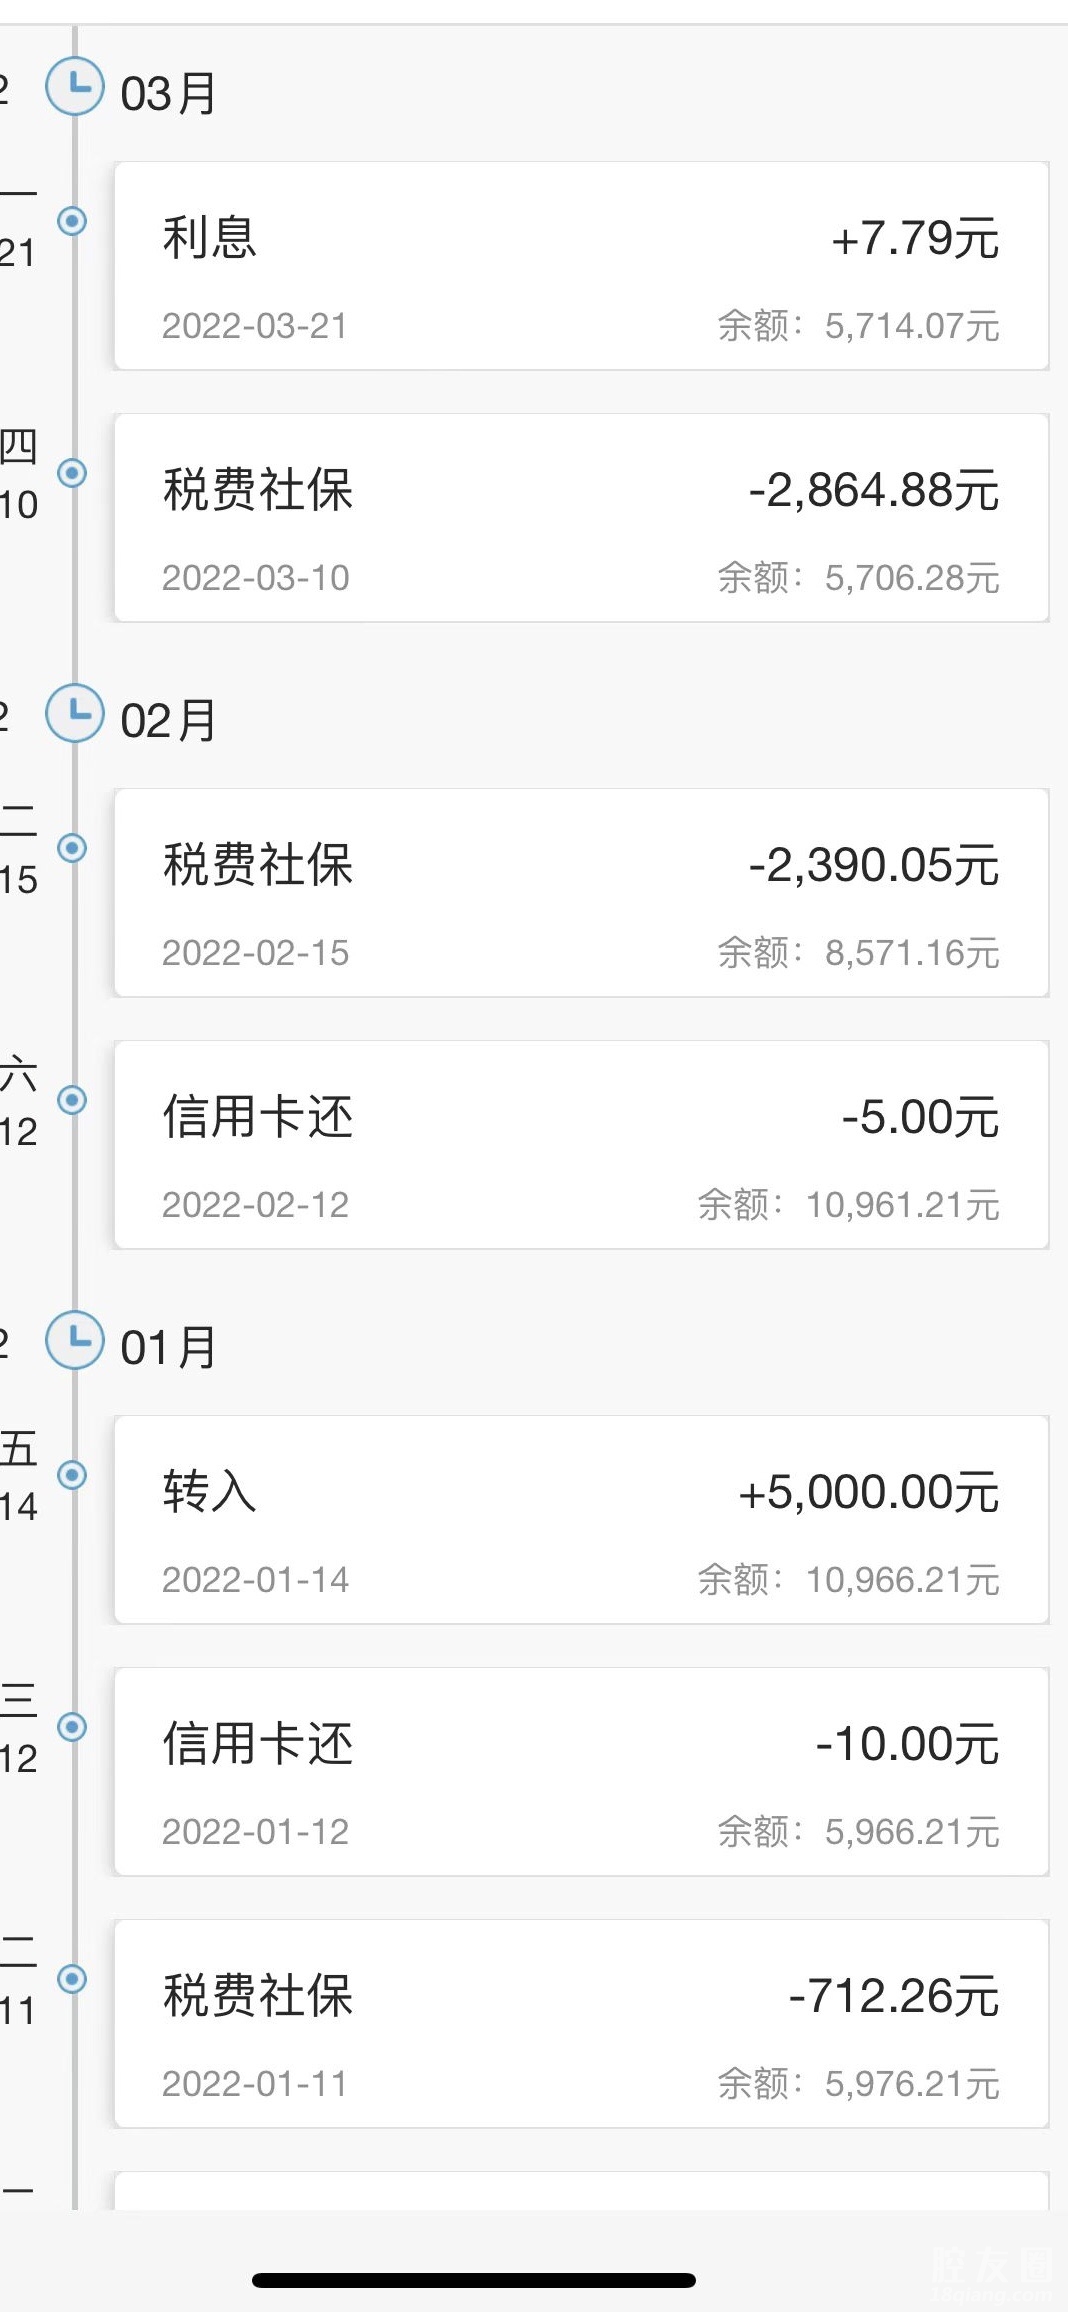Select timeline dot for January 12 entry
Viewport: 1068px width, 2312px height.
click(x=72, y=1727)
